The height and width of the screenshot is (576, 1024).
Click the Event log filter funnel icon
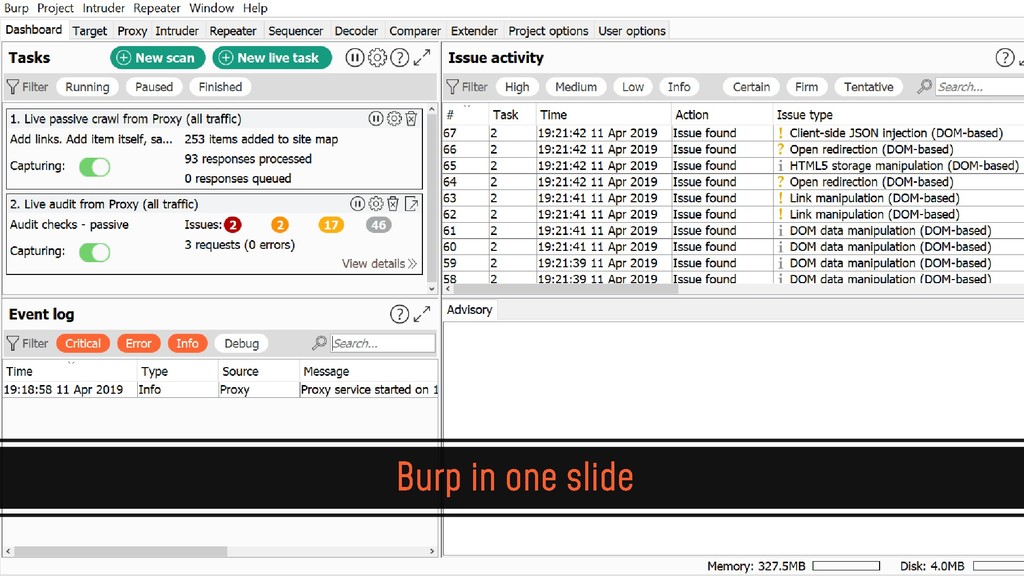click(12, 344)
